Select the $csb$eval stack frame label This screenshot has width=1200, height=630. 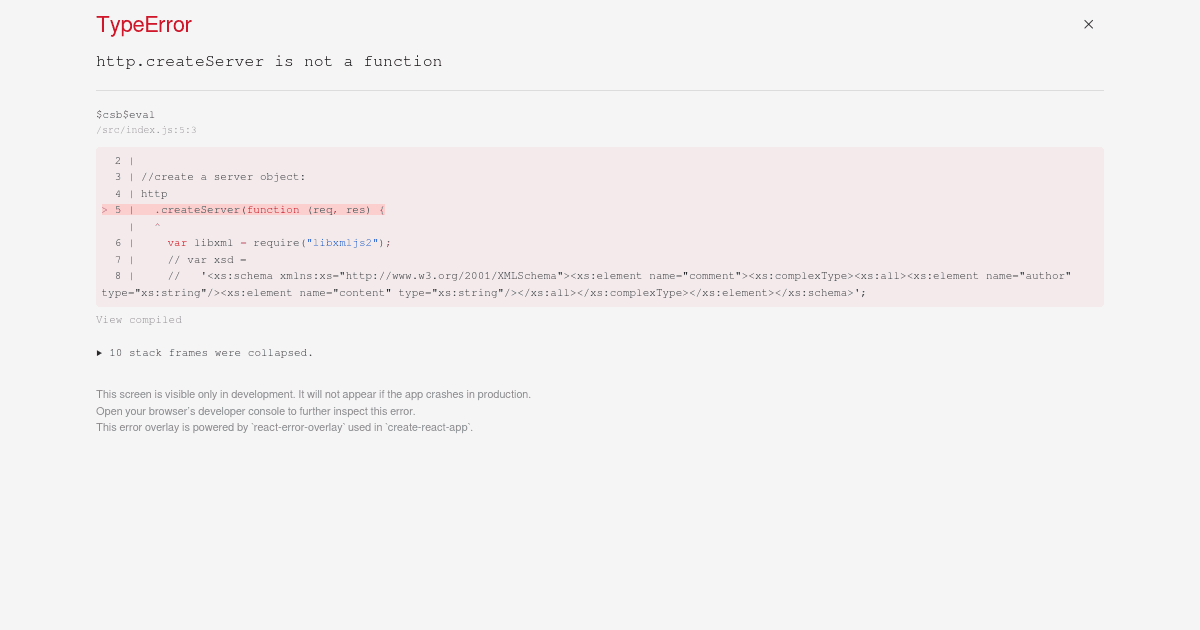tap(125, 114)
